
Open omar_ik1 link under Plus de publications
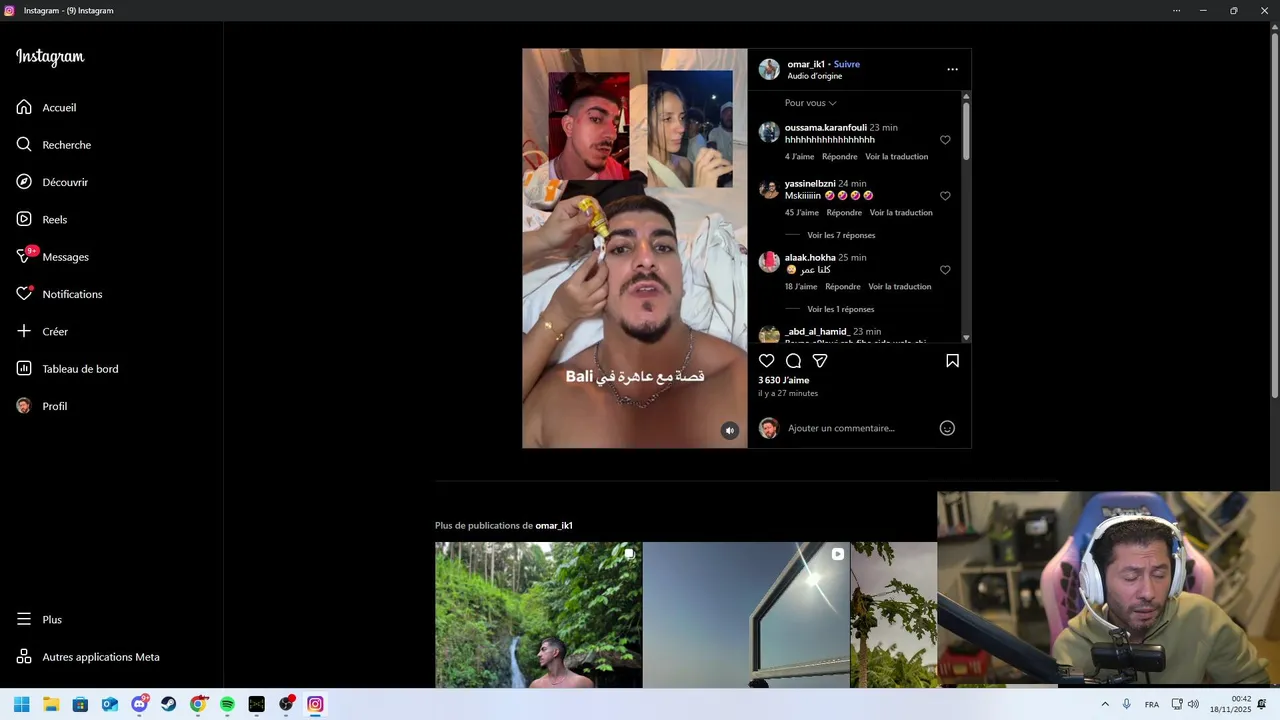pyautogui.click(x=554, y=526)
